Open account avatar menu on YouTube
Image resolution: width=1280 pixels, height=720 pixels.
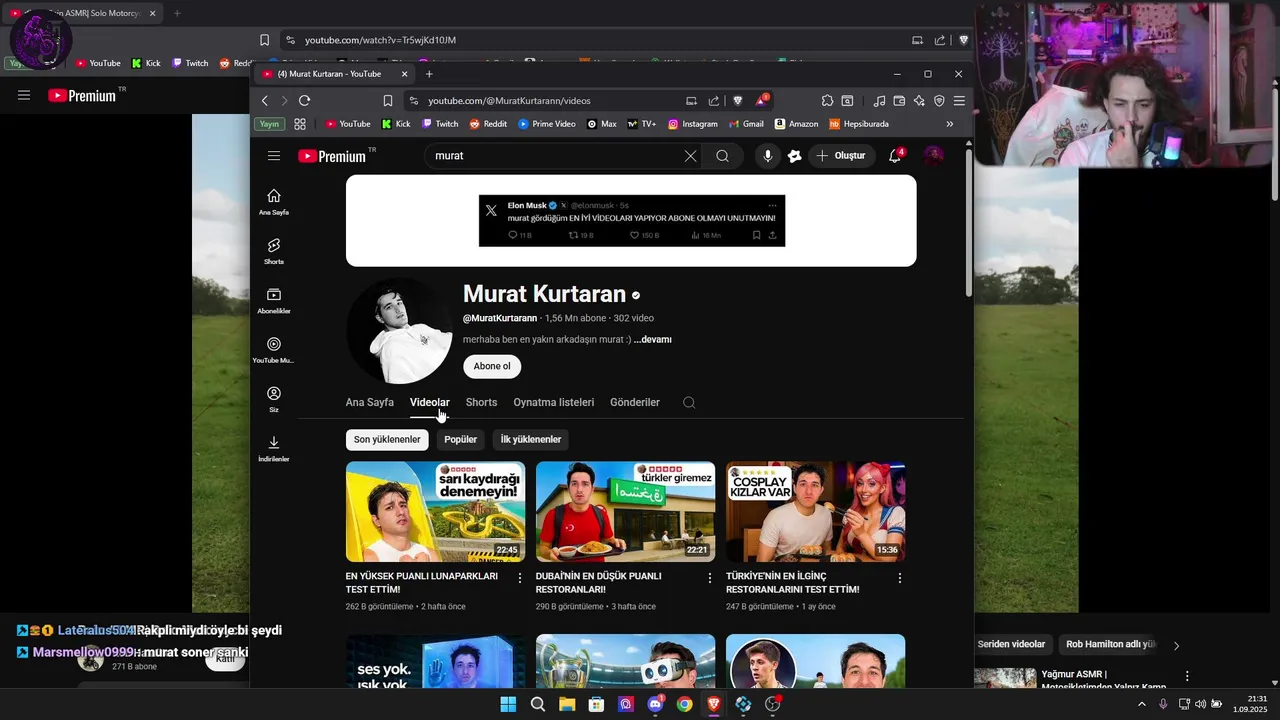click(933, 156)
